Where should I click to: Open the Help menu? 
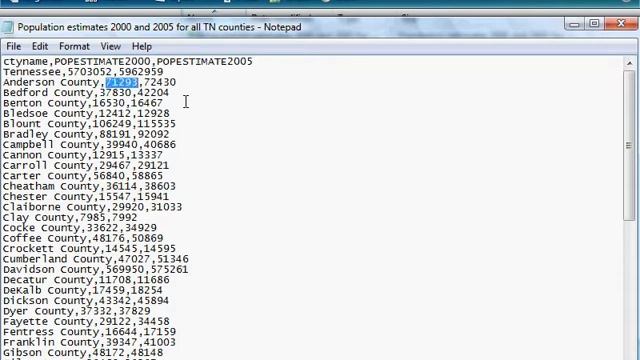[x=142, y=47]
